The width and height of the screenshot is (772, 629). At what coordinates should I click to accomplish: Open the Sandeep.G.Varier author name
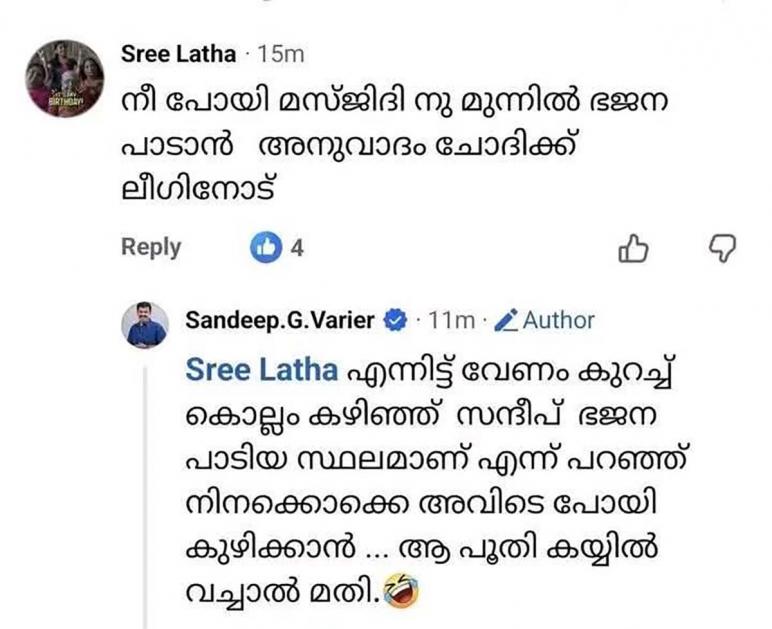[x=280, y=321]
